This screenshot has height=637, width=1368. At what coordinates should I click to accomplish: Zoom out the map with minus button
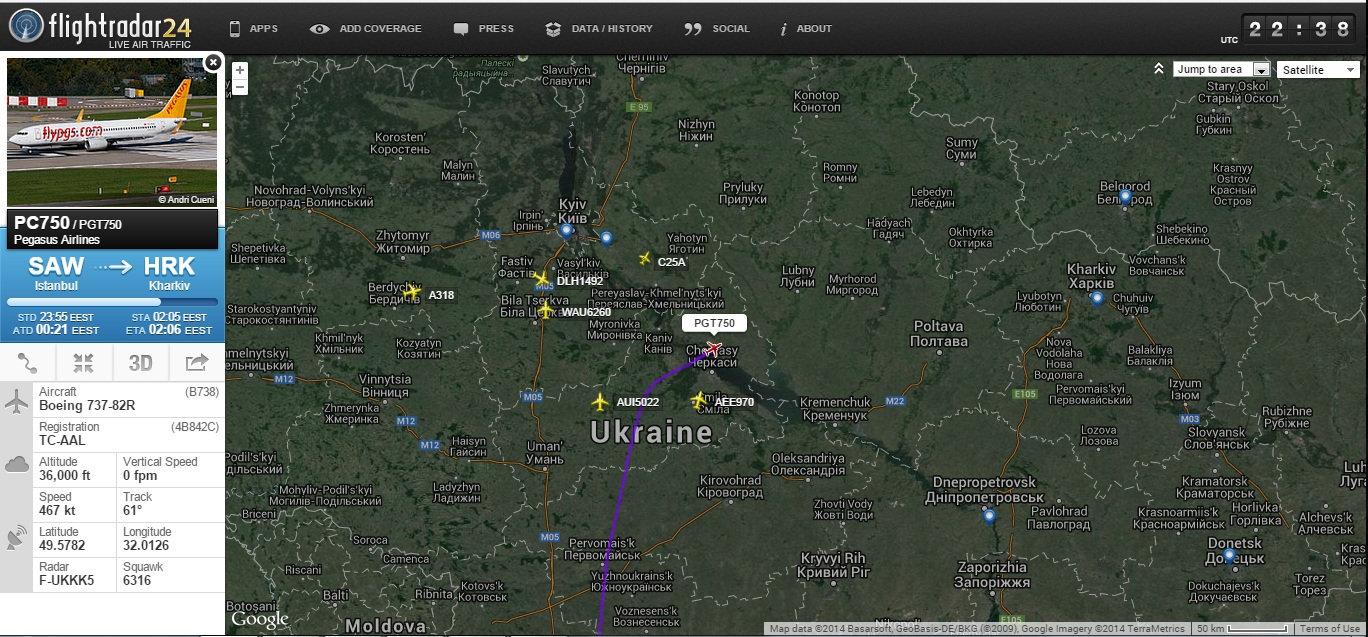[x=239, y=87]
